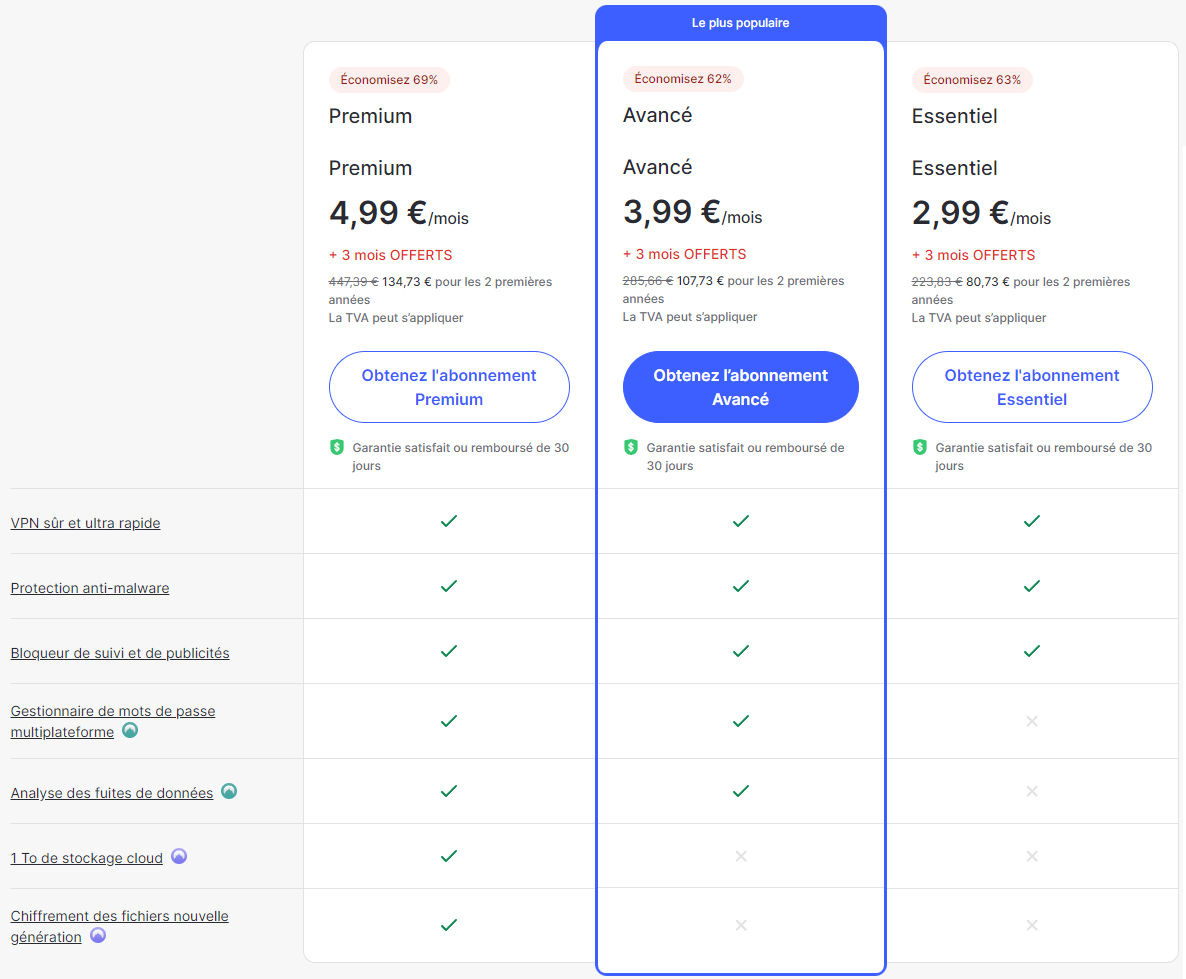Image resolution: width=1186 pixels, height=979 pixels.
Task: Click the teal icon next to Analyse des fuites
Action: [x=229, y=790]
